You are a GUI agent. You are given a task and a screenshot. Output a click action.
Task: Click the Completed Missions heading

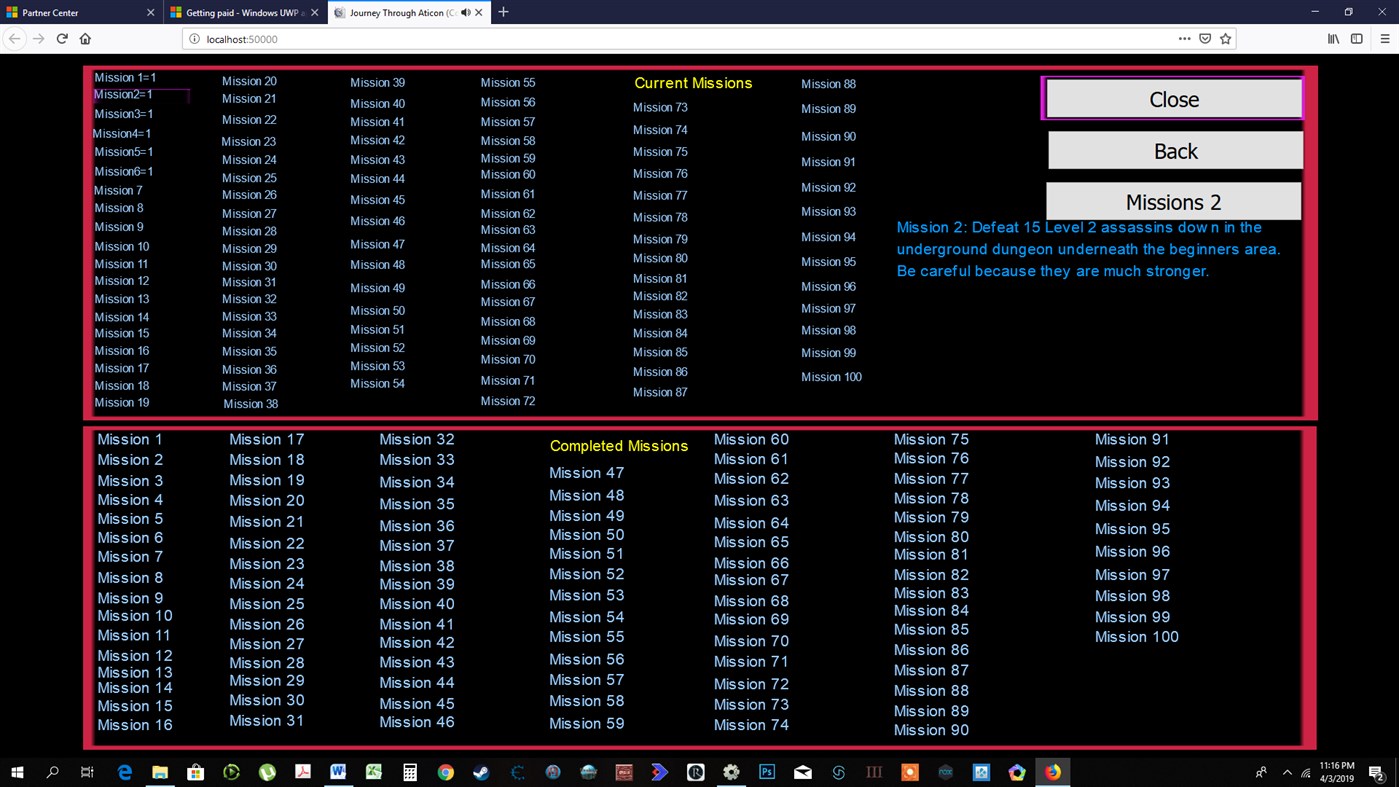pyautogui.click(x=619, y=446)
